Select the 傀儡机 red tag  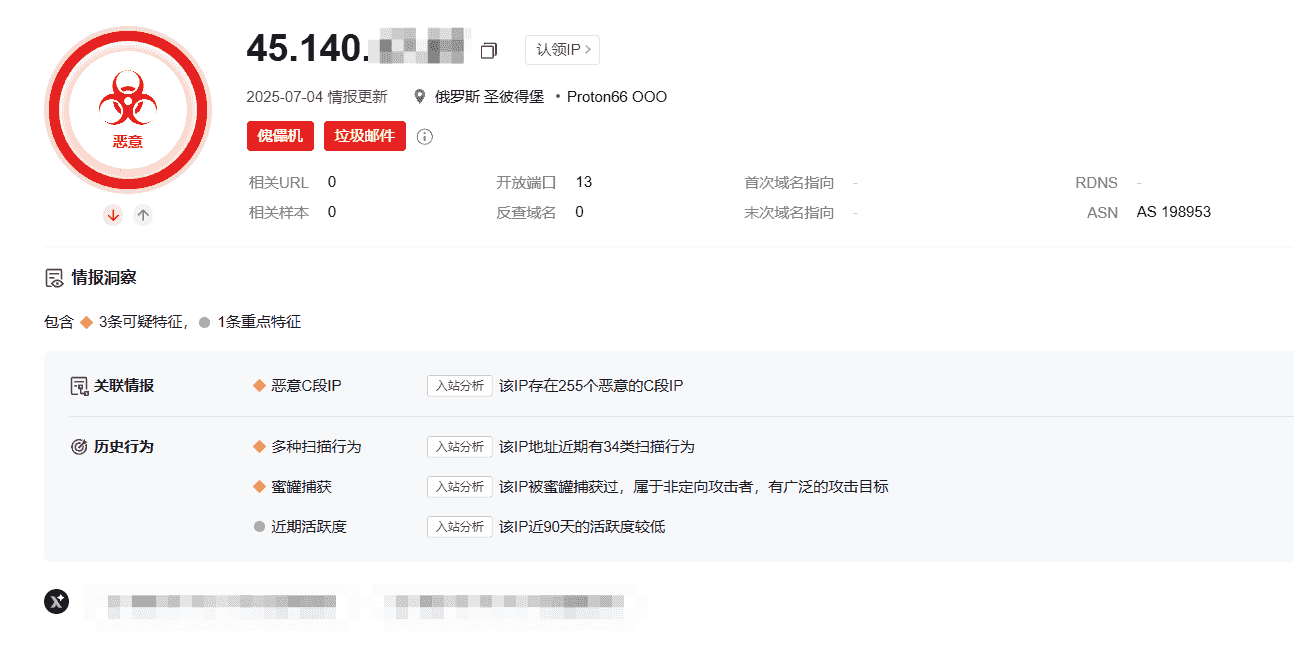pyautogui.click(x=280, y=136)
